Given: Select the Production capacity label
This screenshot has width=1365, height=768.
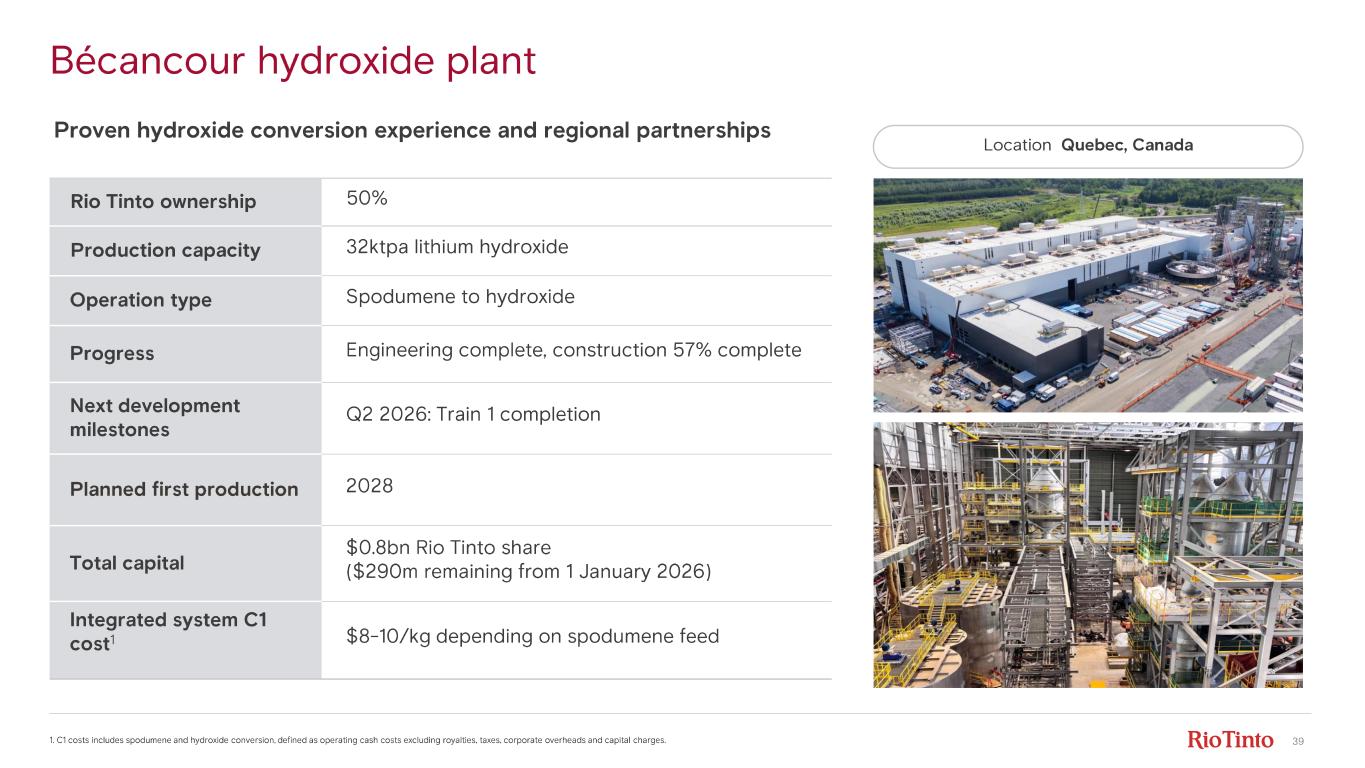Looking at the screenshot, I should [x=165, y=250].
